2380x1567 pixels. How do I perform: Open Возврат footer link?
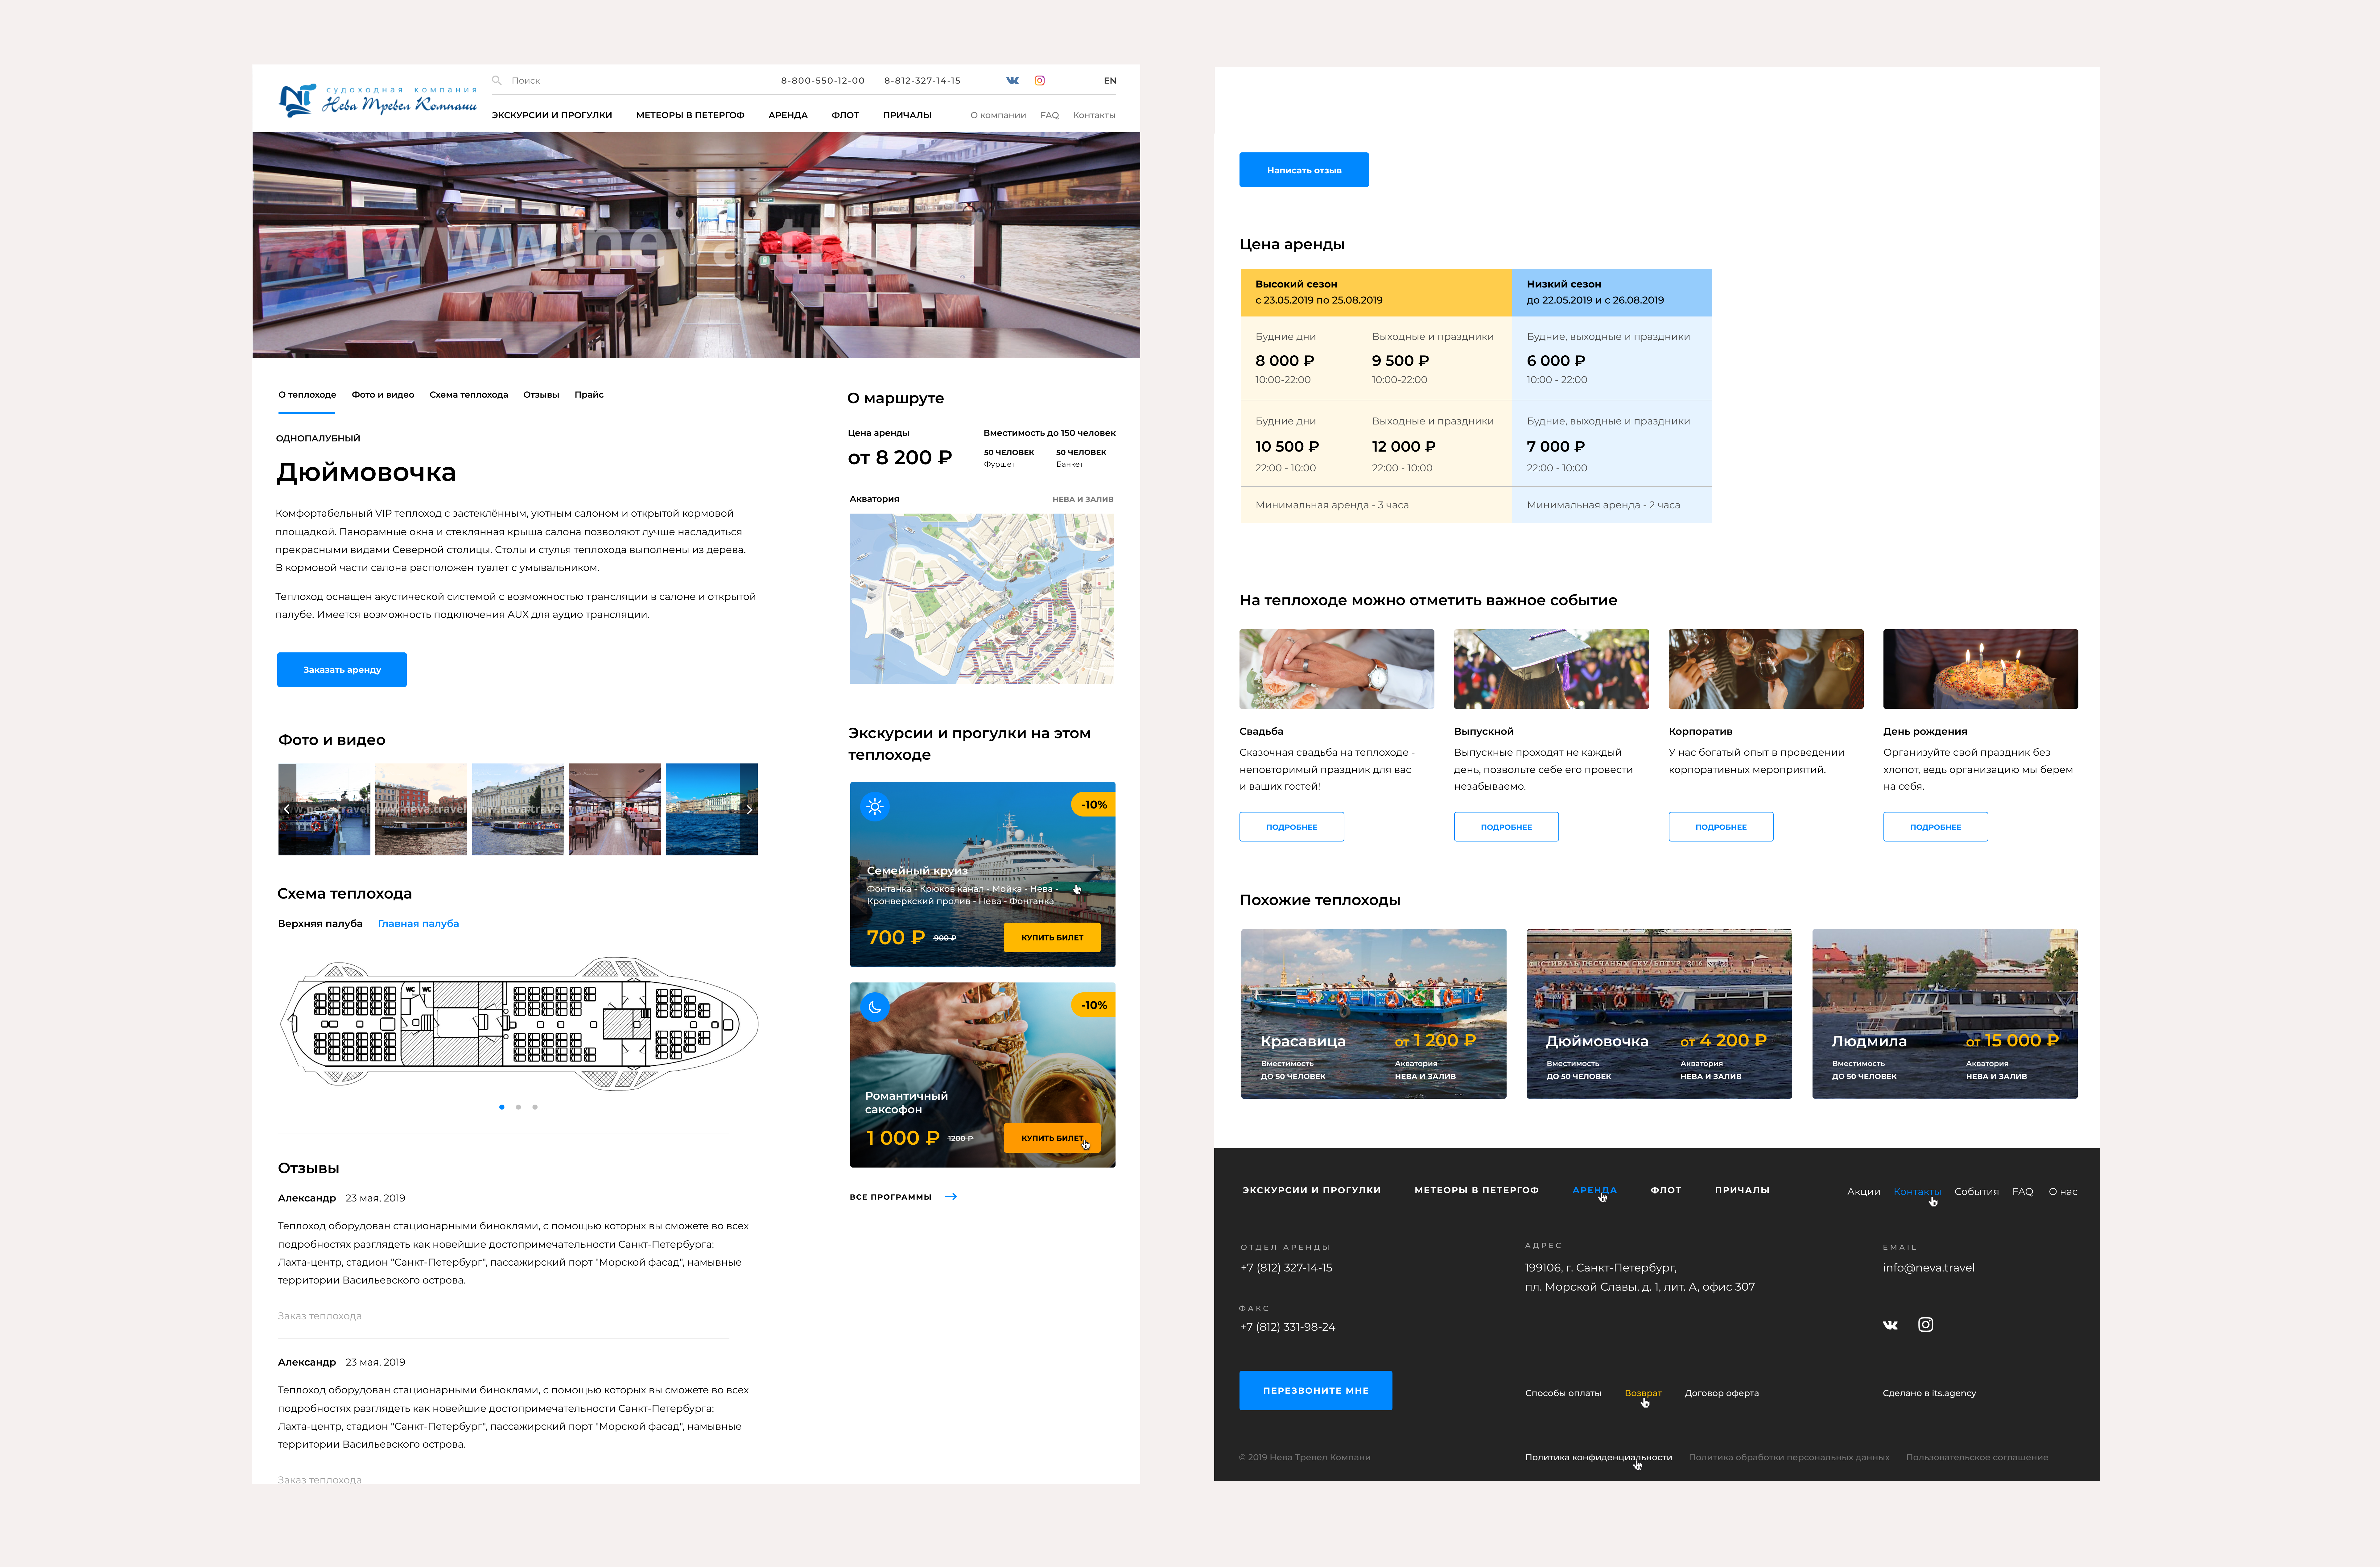tap(1643, 1393)
